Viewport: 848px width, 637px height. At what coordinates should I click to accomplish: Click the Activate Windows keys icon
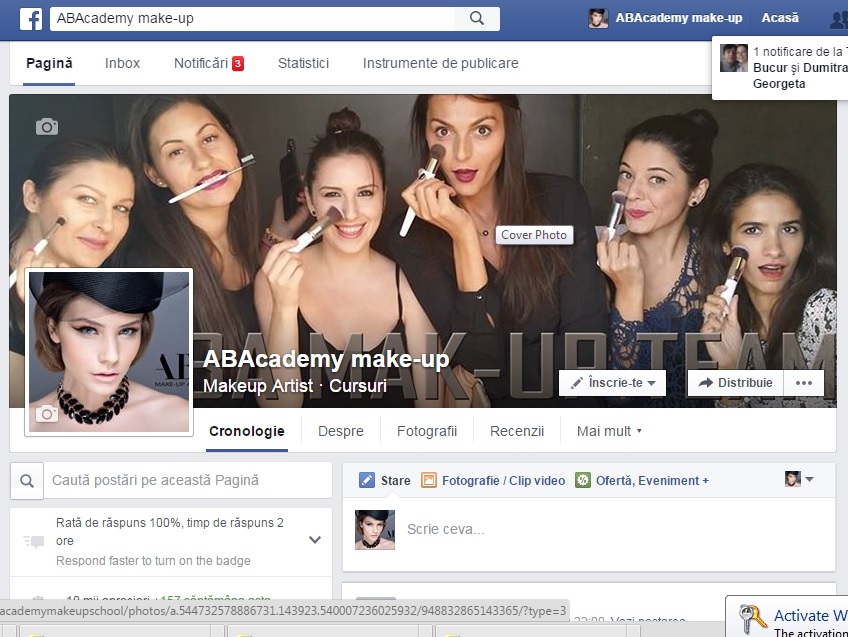click(753, 618)
